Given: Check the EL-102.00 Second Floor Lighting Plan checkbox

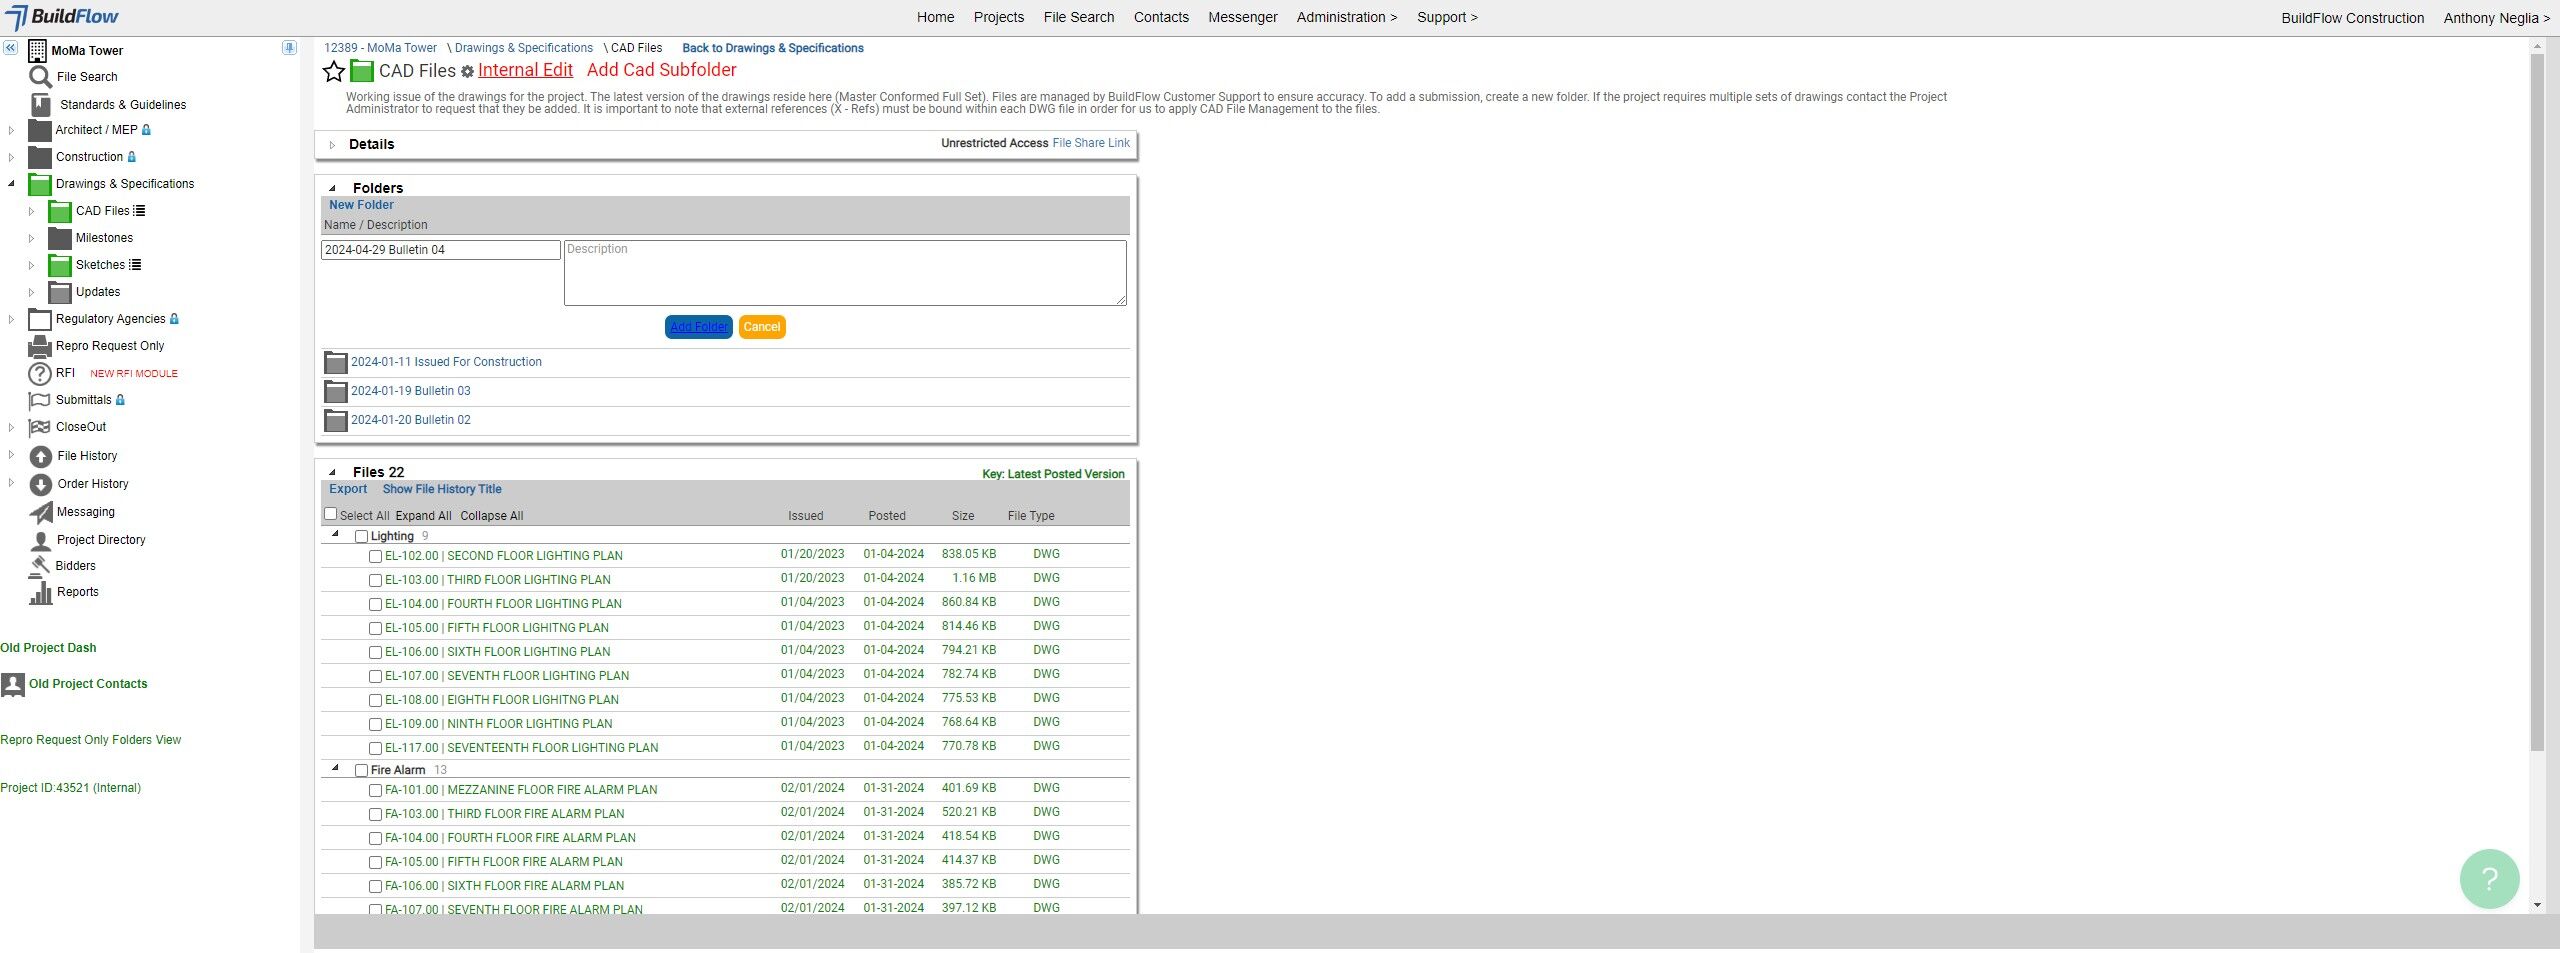Looking at the screenshot, I should pyautogui.click(x=376, y=556).
